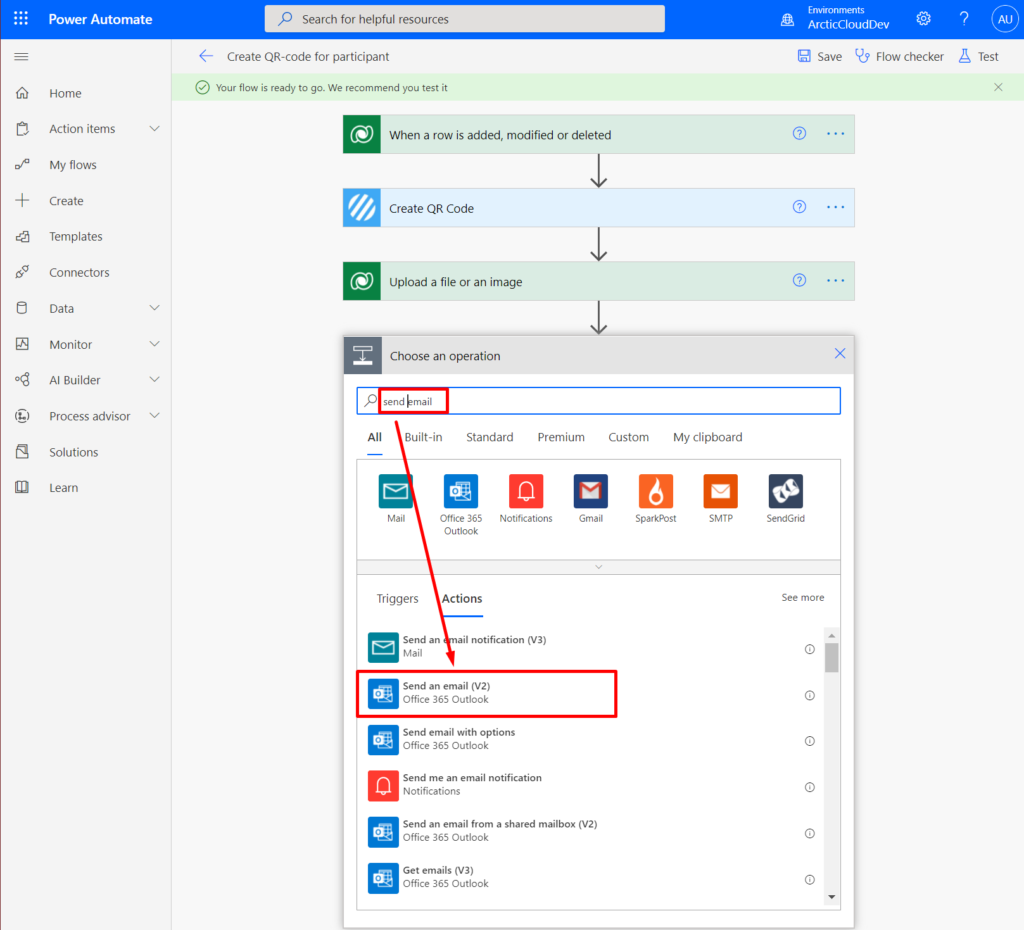Collapse the left navigation hamburger menu
The height and width of the screenshot is (930, 1024).
pos(22,57)
